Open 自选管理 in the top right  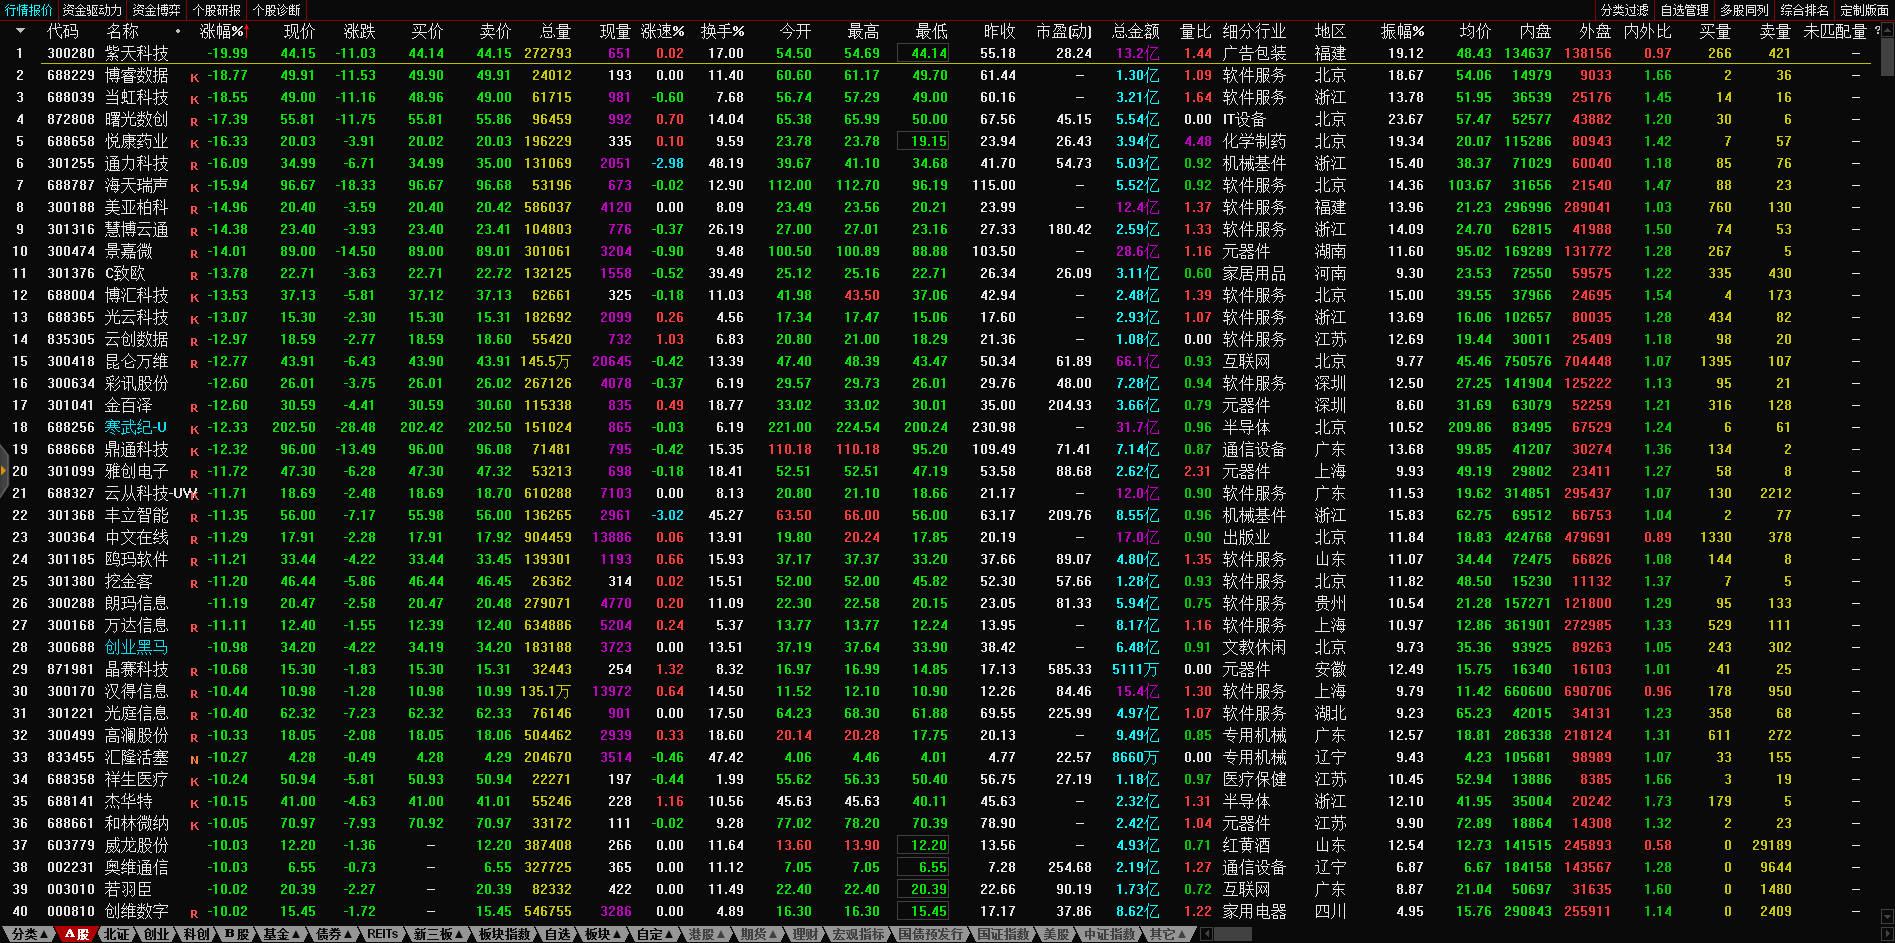click(1684, 10)
